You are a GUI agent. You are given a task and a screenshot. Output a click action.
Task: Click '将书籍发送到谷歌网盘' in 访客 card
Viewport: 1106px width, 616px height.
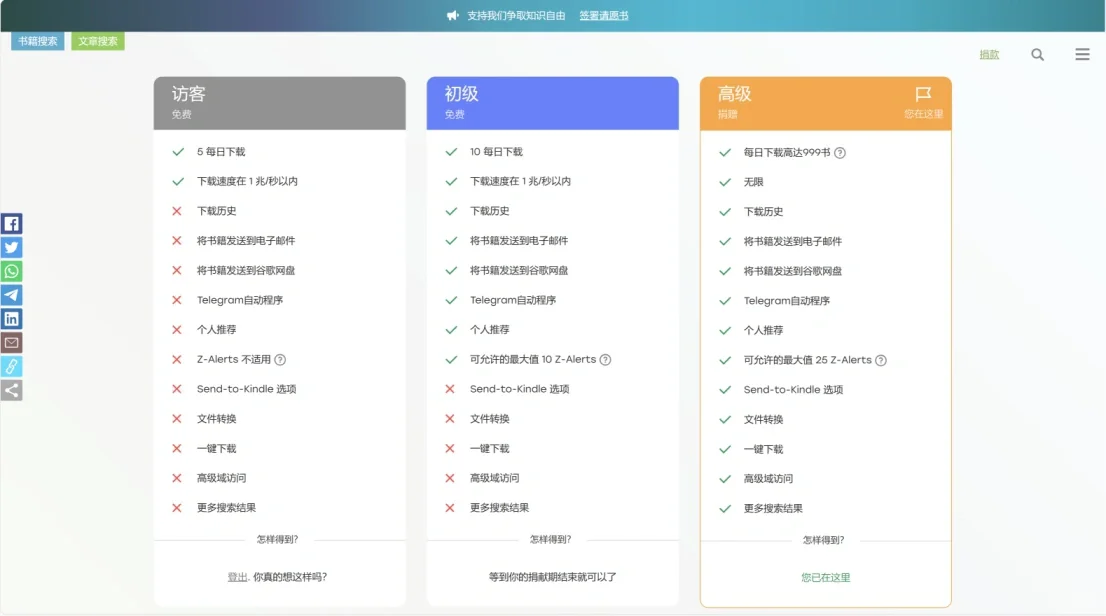(x=245, y=270)
